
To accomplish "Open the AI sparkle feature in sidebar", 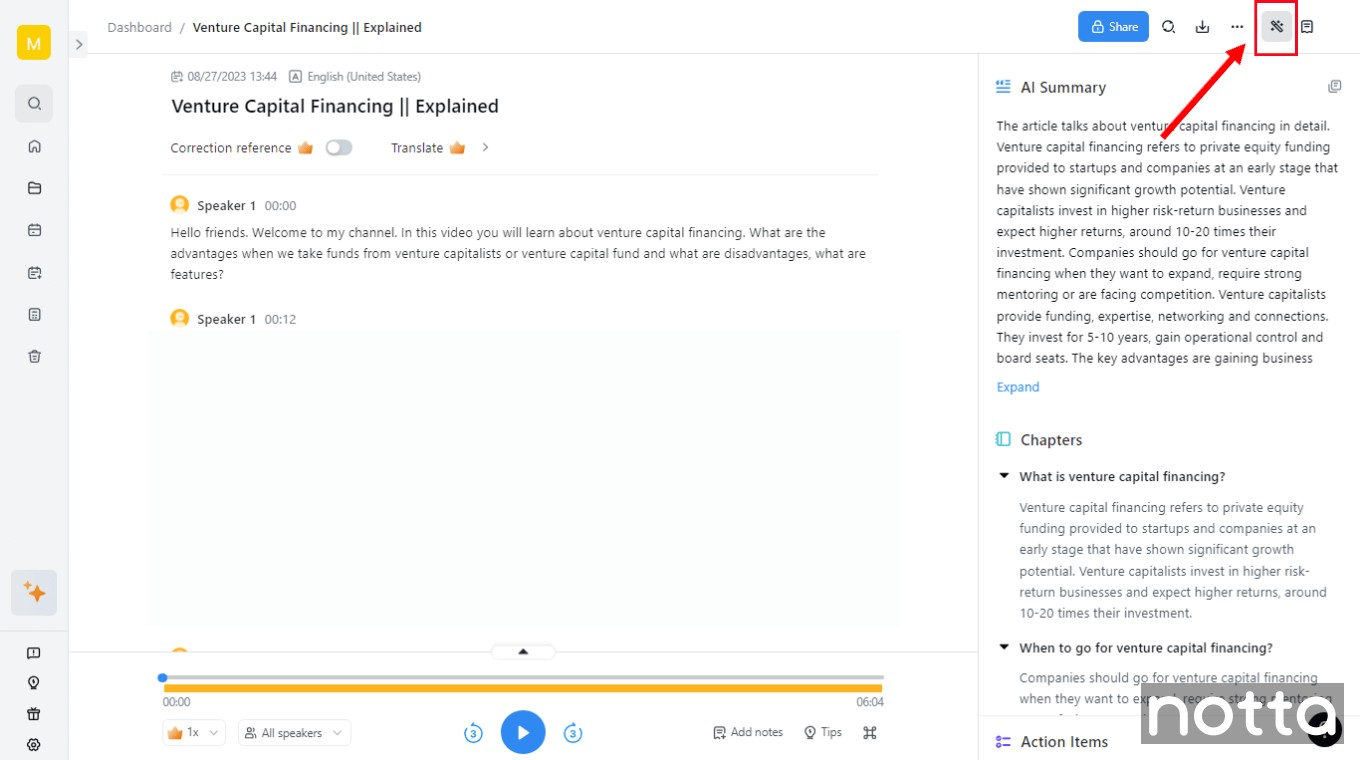I will click(33, 592).
